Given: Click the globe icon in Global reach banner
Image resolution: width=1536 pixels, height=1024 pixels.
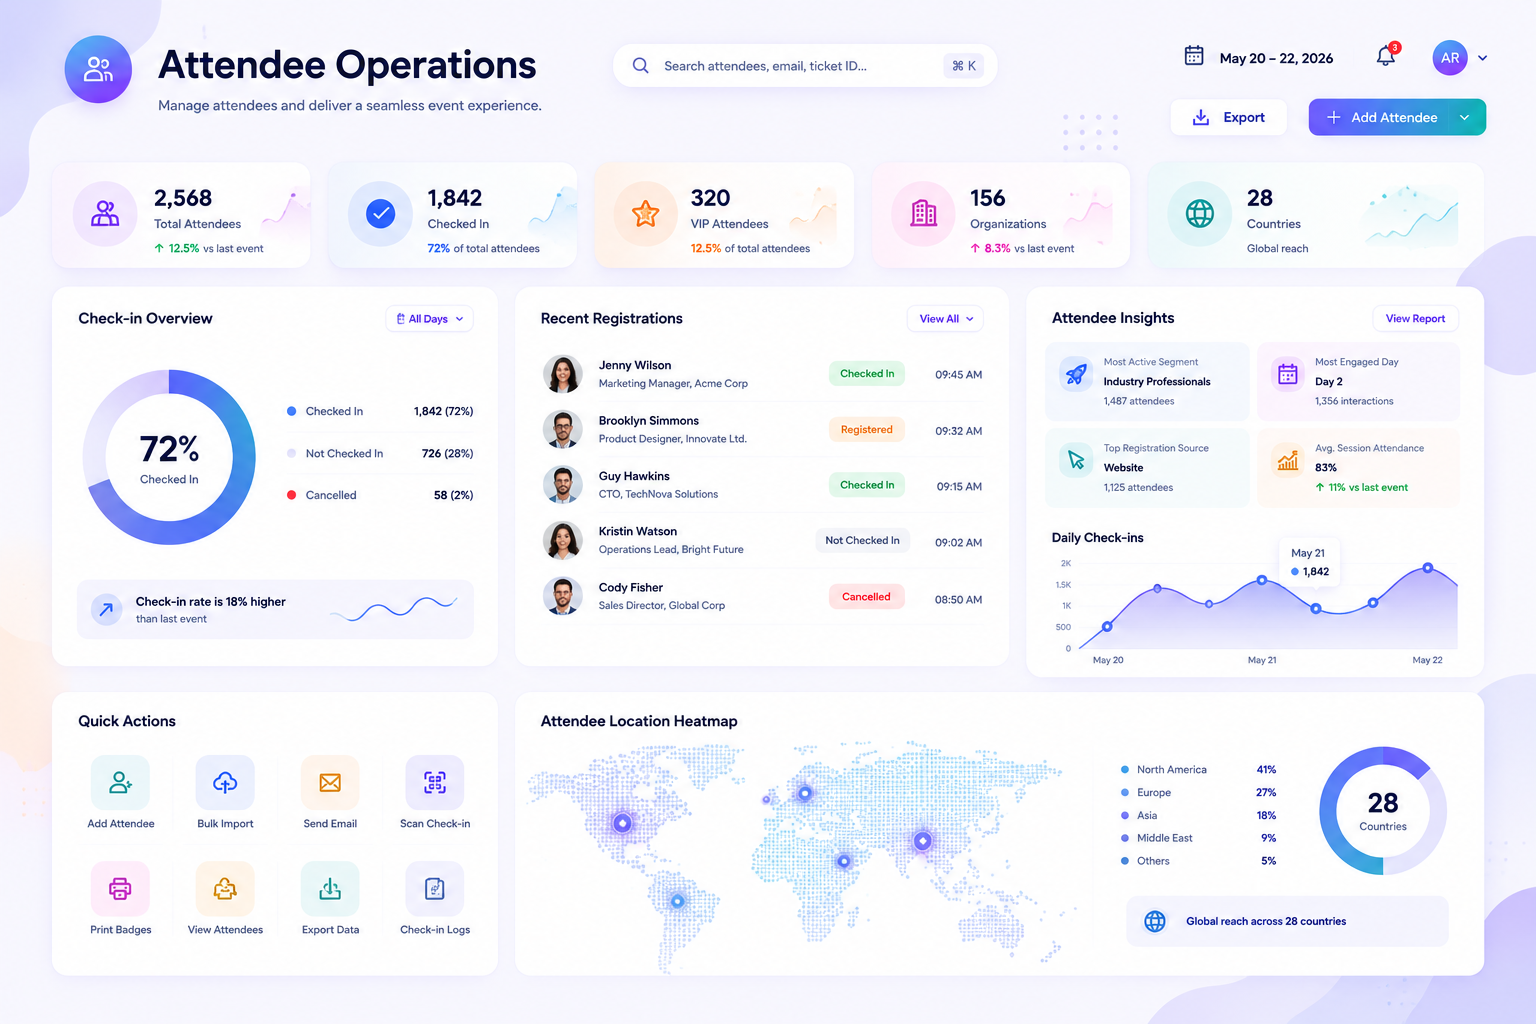Looking at the screenshot, I should pos(1155,921).
